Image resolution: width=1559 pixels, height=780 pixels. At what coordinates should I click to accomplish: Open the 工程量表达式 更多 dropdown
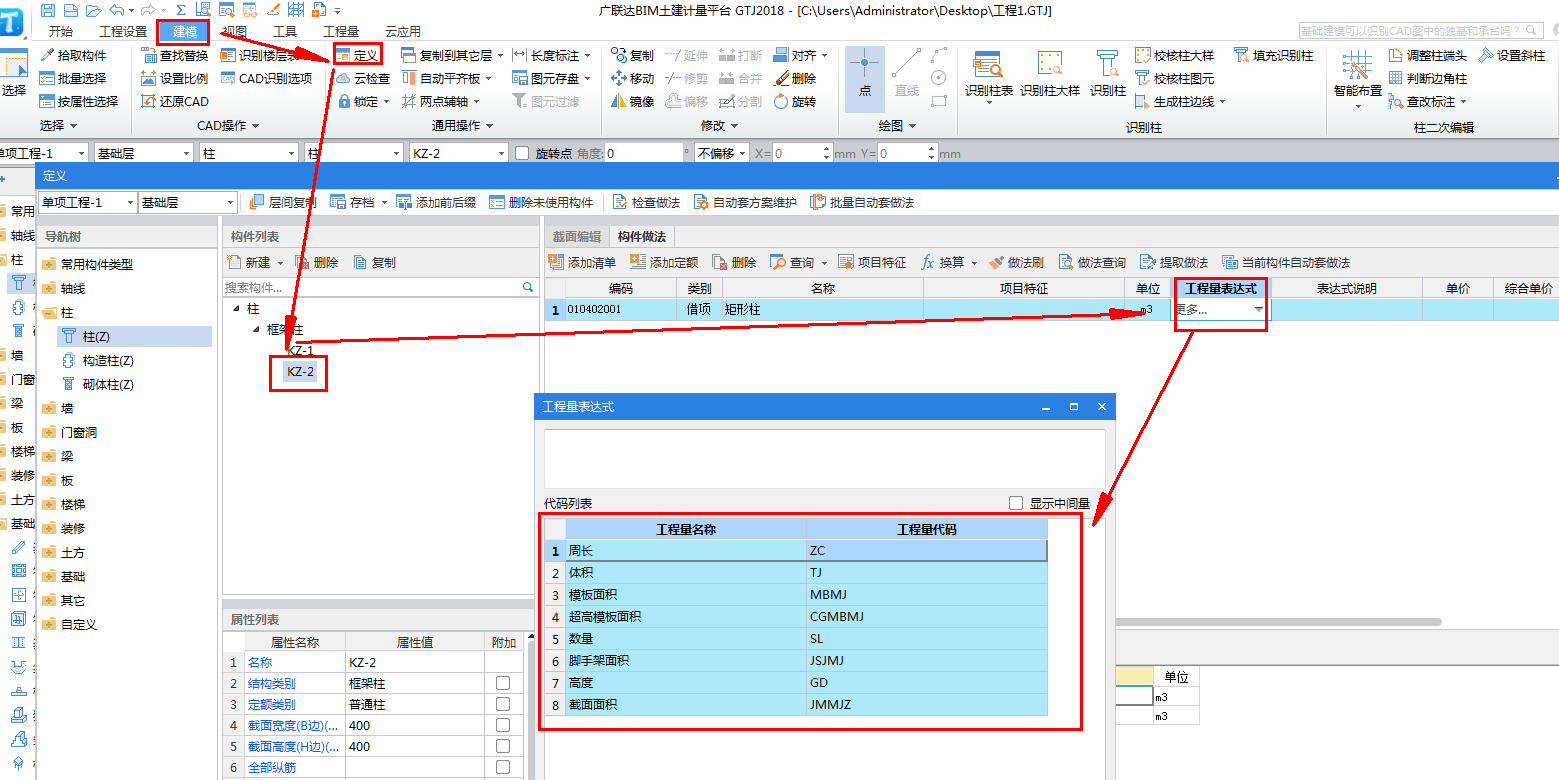(x=1258, y=310)
